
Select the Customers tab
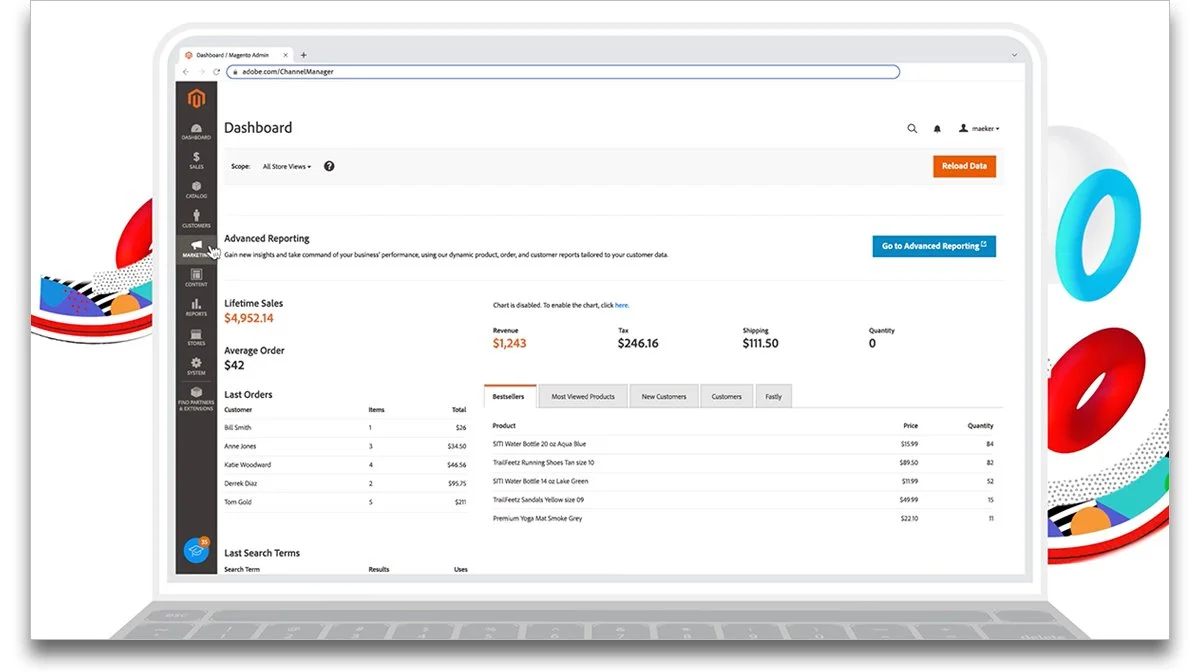[727, 396]
